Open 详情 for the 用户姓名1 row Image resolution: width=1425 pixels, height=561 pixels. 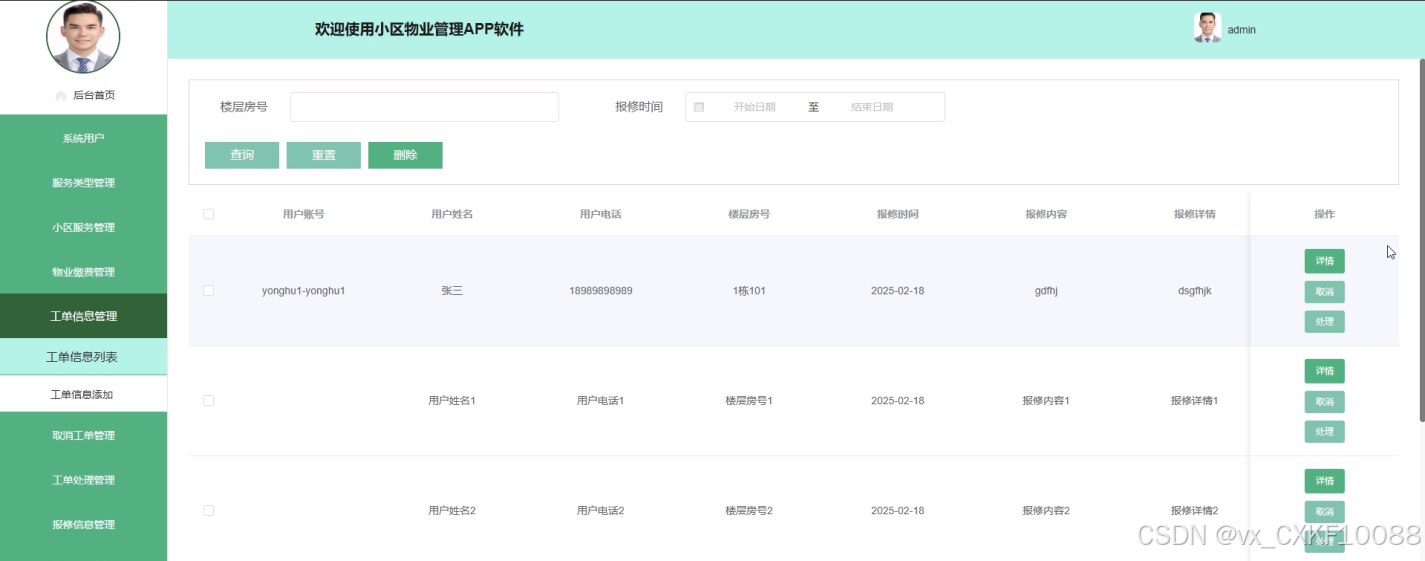1324,371
